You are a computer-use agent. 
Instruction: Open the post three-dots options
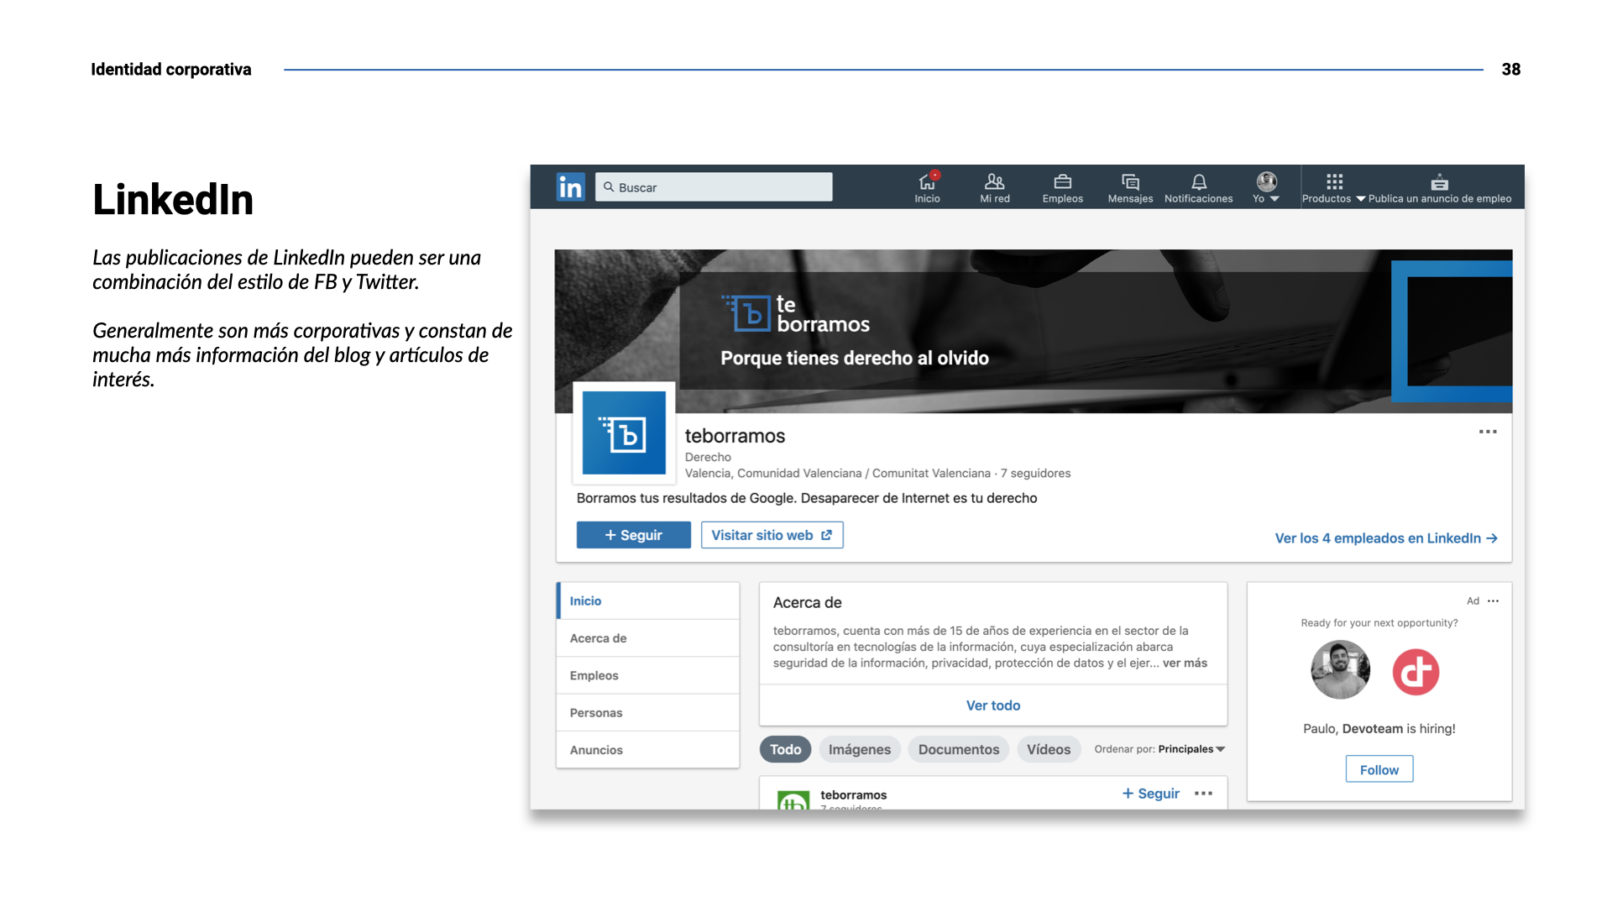(x=1203, y=793)
